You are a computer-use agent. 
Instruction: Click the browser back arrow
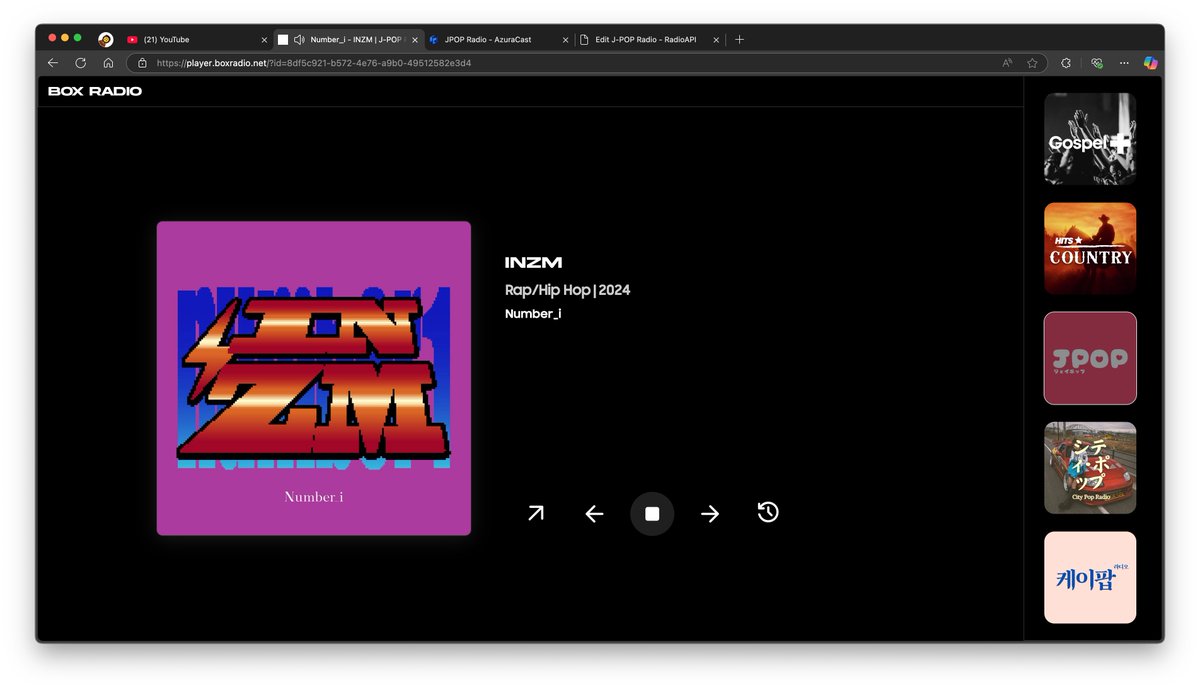[x=53, y=63]
